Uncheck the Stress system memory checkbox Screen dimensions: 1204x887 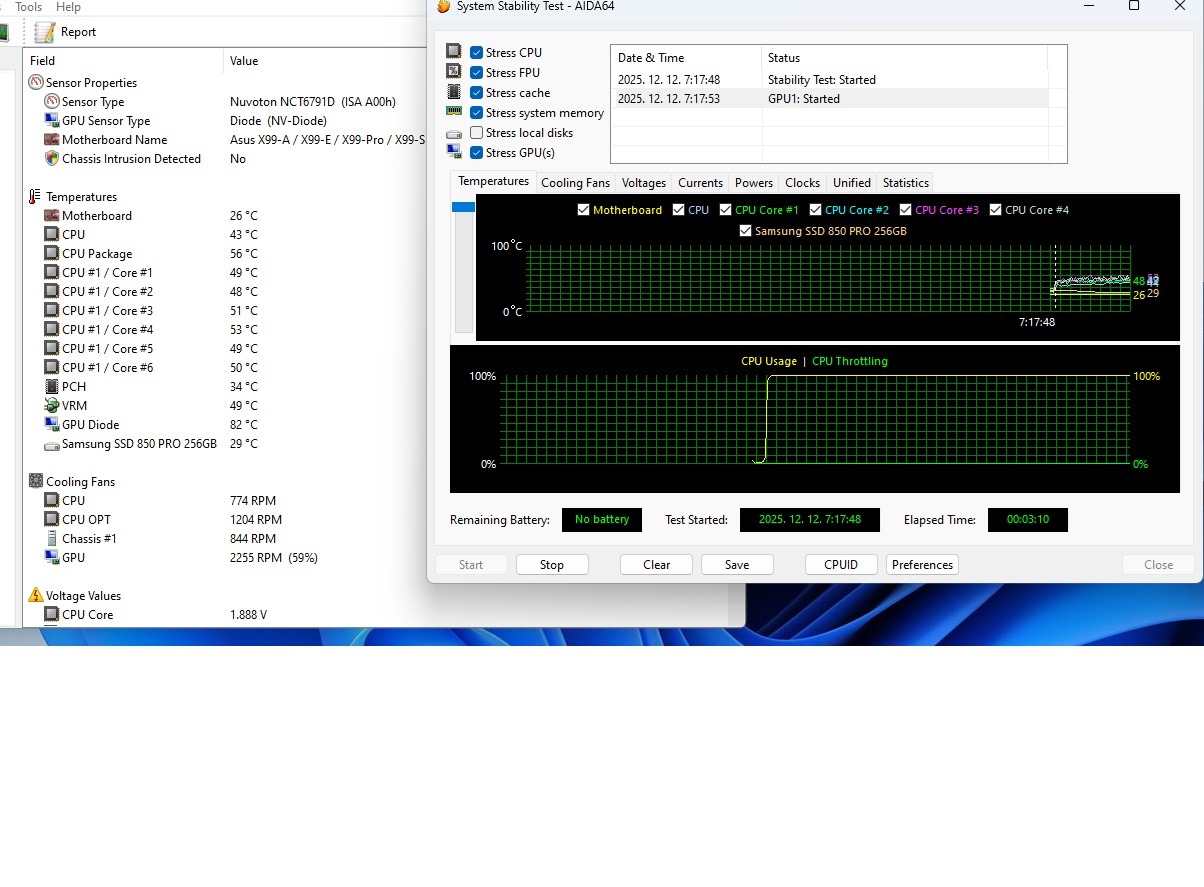pyautogui.click(x=477, y=113)
